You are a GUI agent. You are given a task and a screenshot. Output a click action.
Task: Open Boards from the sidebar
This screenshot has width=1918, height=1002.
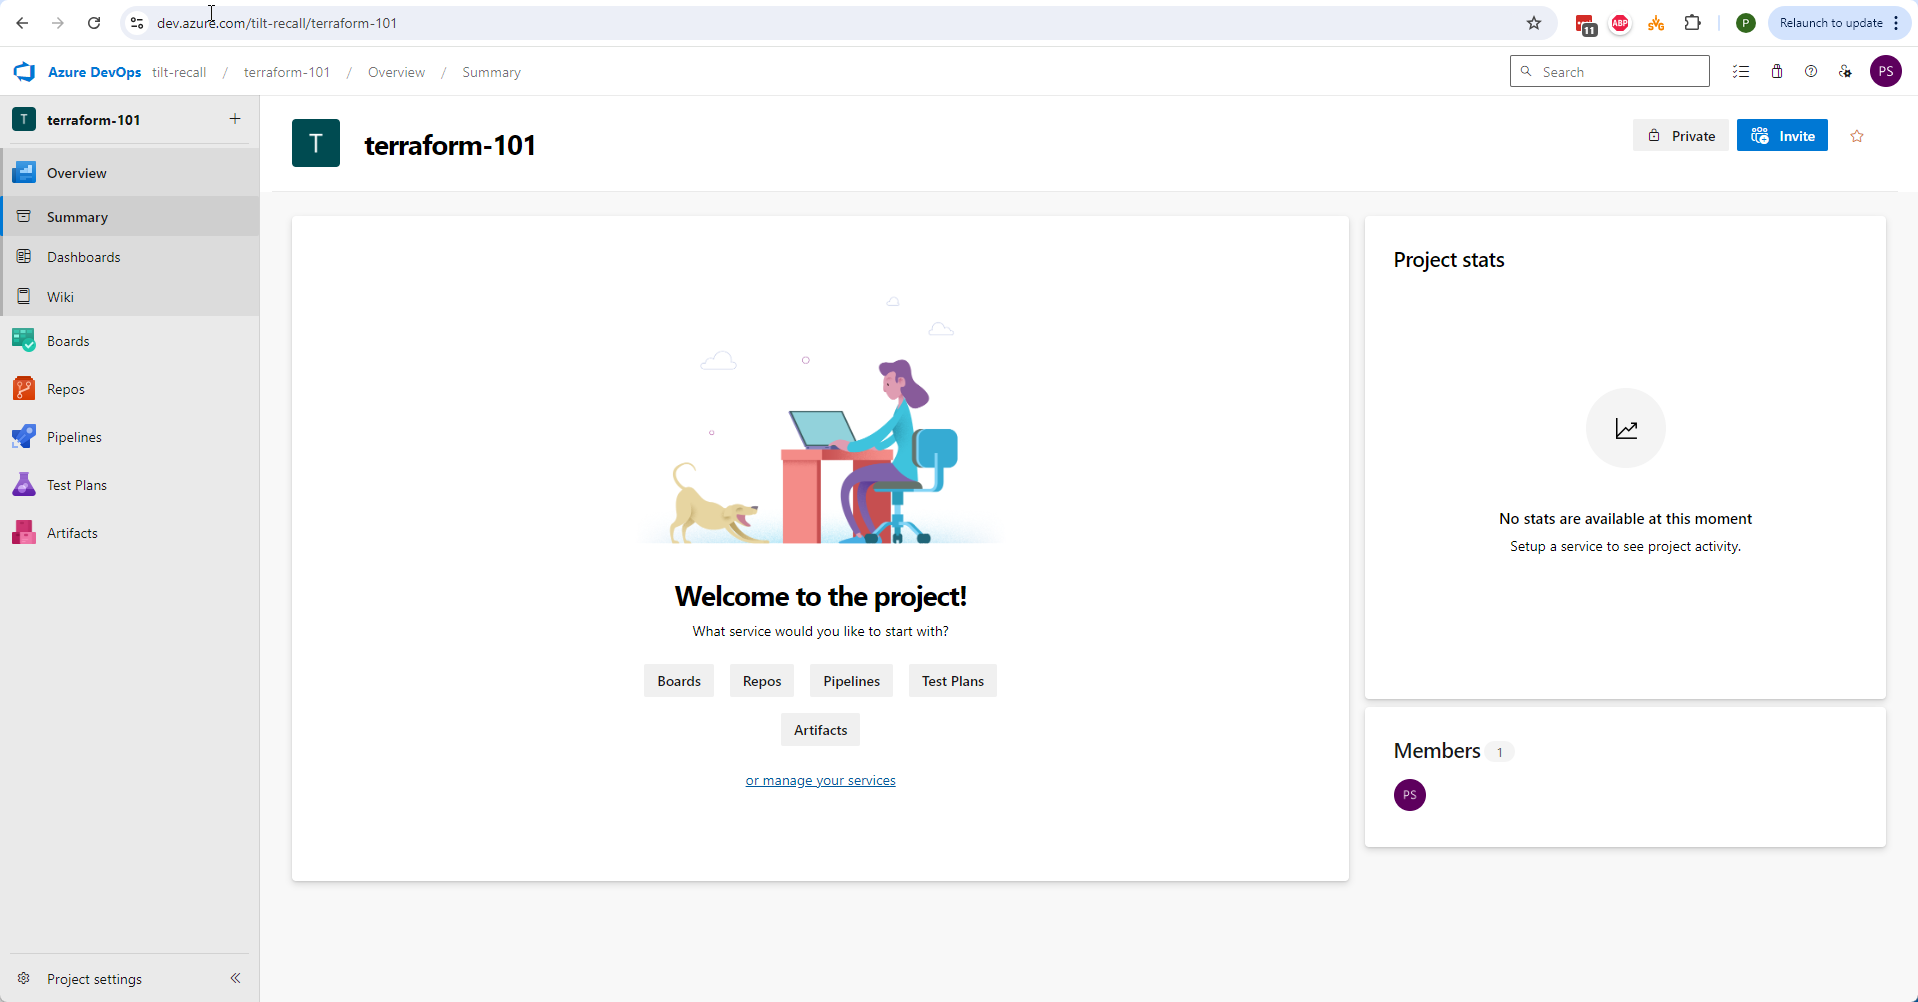click(x=66, y=340)
